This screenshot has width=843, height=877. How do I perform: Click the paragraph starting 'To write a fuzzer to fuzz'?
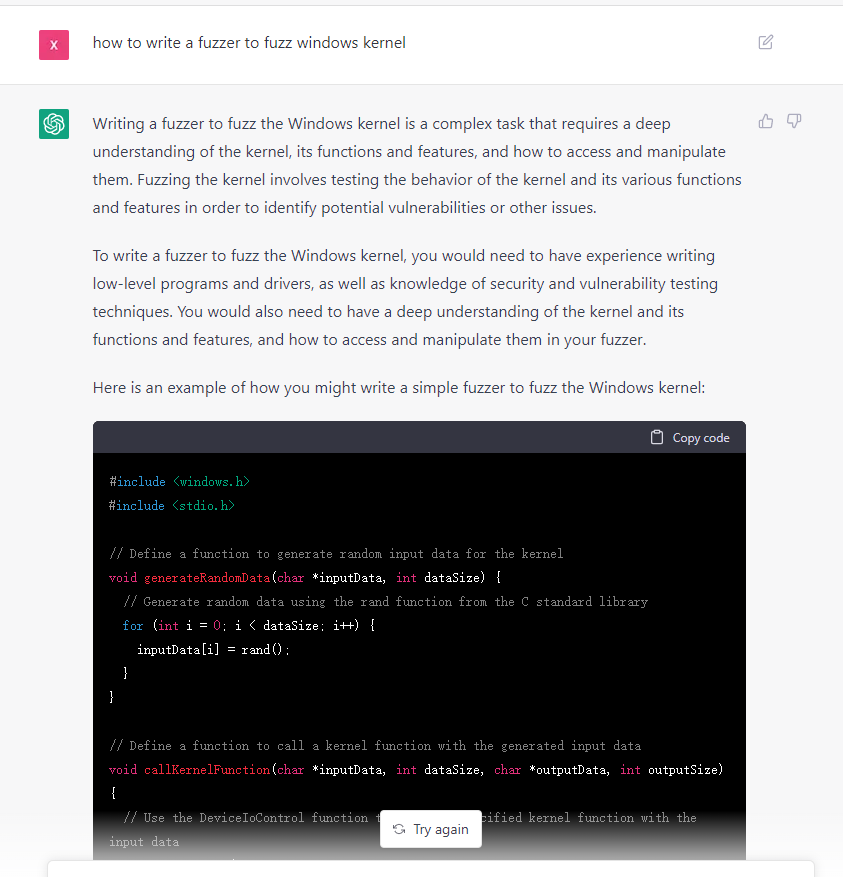(405, 298)
